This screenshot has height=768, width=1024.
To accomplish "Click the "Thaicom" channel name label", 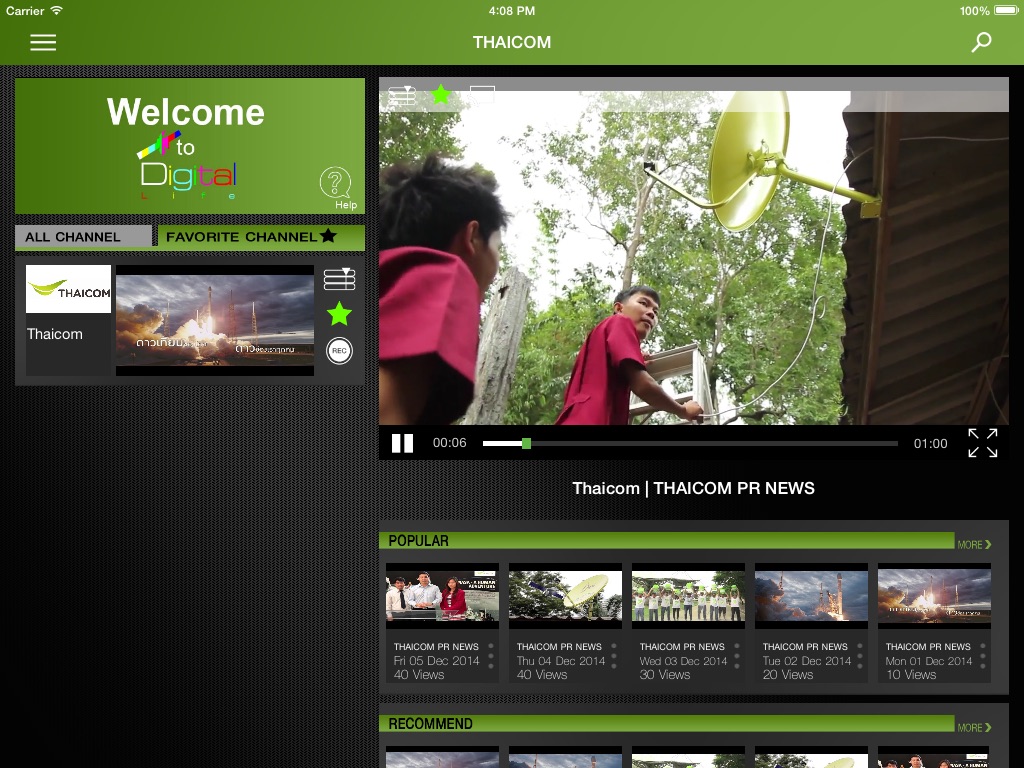I will click(x=55, y=334).
